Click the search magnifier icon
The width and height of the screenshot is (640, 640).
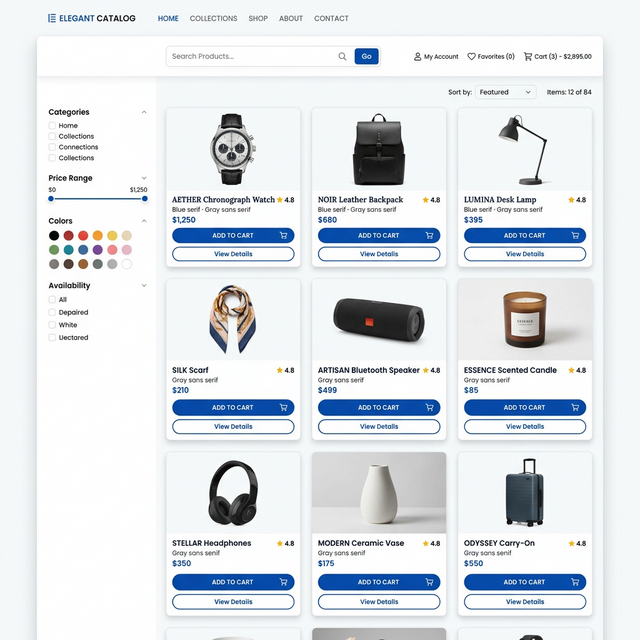pyautogui.click(x=342, y=56)
